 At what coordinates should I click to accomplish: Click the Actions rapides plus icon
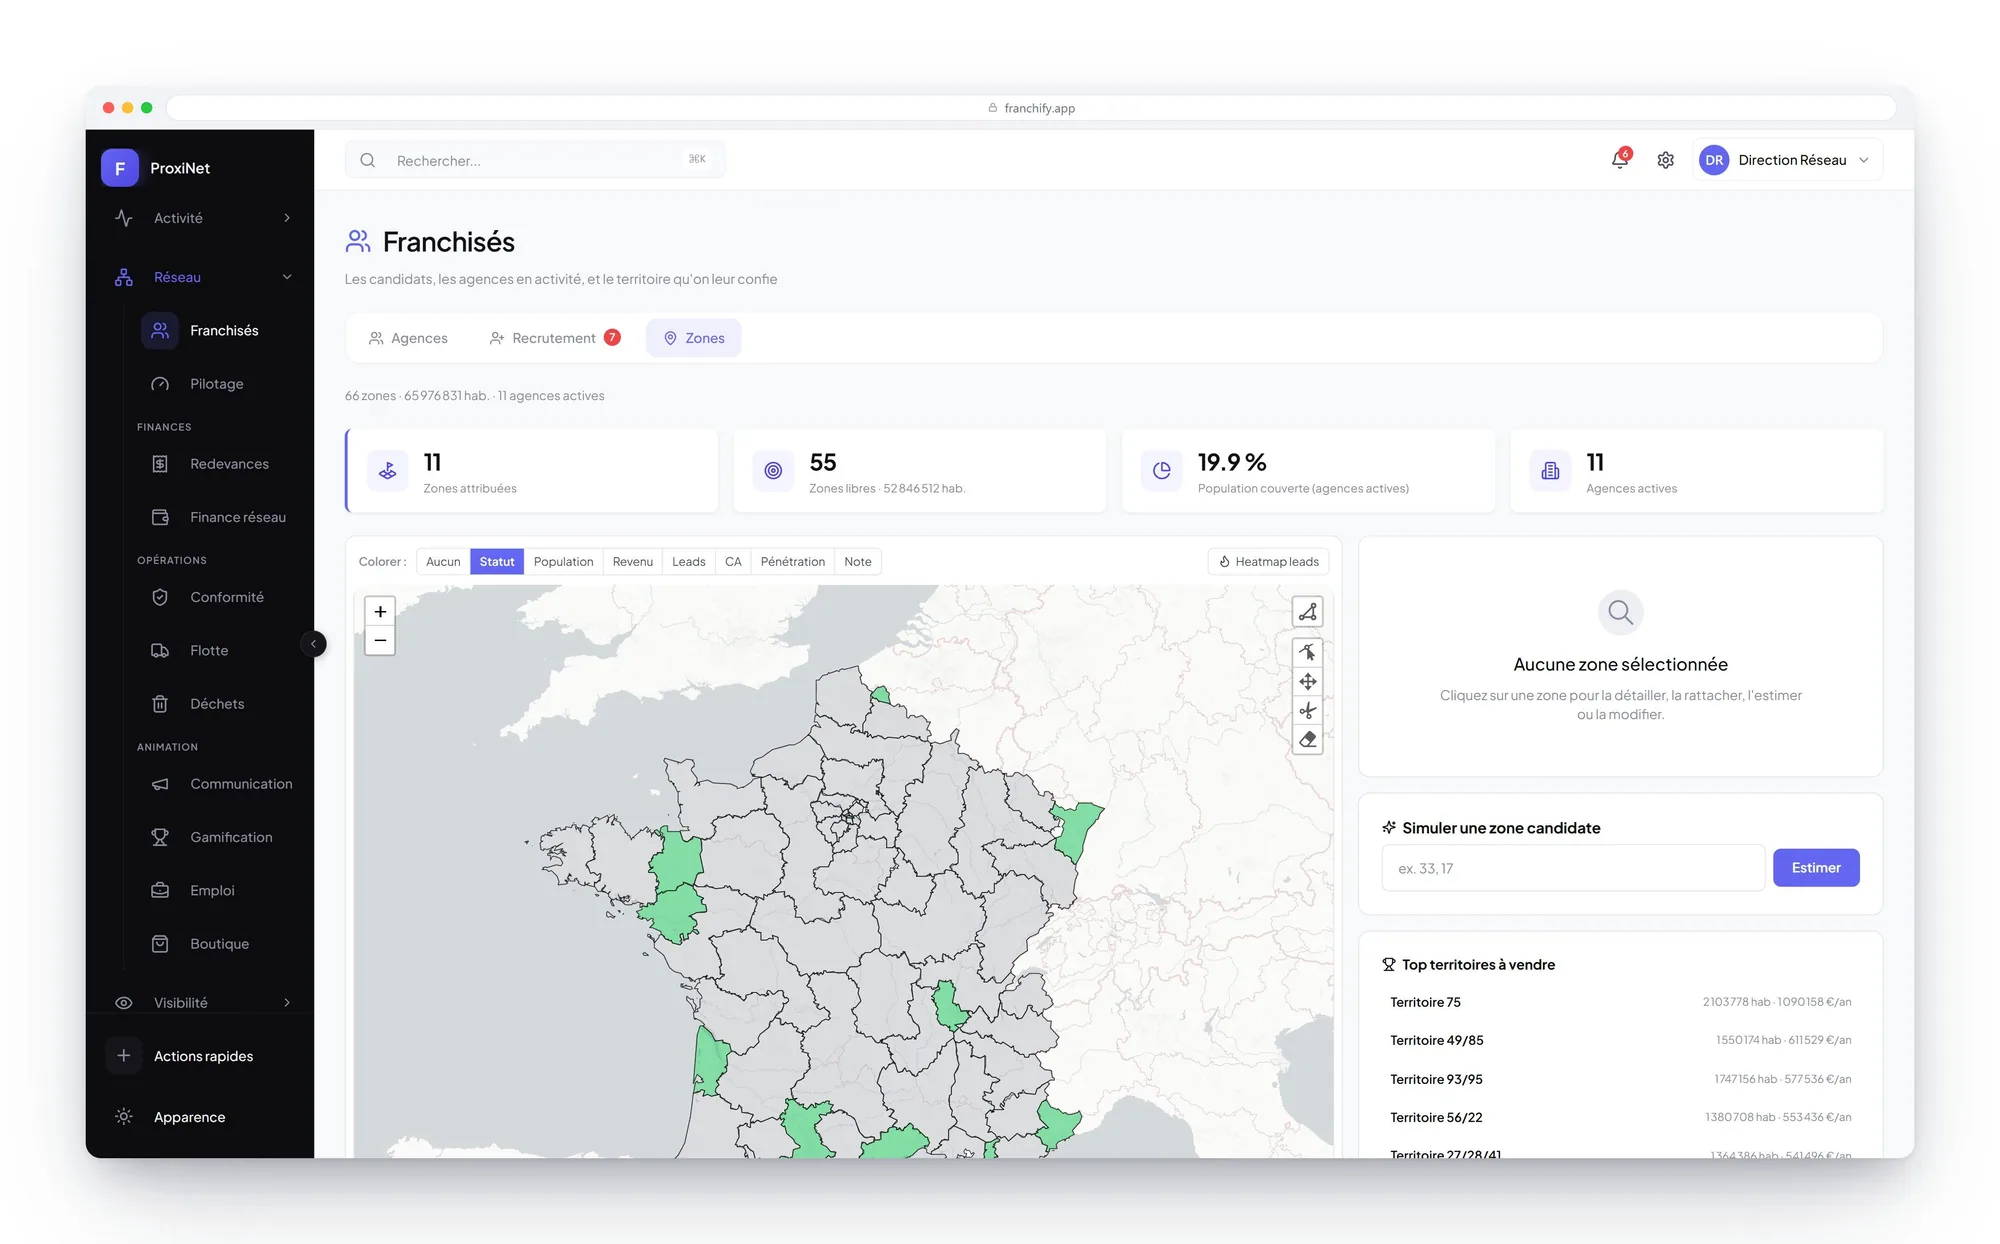click(x=124, y=1056)
